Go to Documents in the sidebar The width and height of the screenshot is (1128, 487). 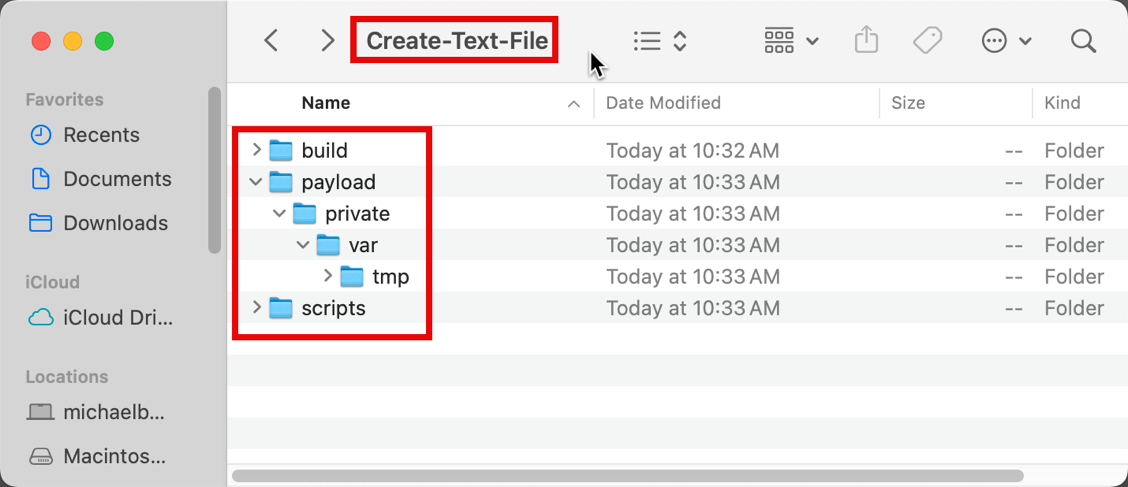(116, 179)
